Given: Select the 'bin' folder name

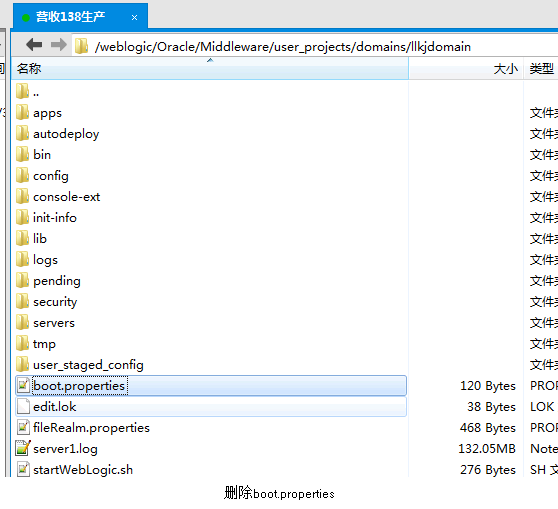Looking at the screenshot, I should point(42,154).
